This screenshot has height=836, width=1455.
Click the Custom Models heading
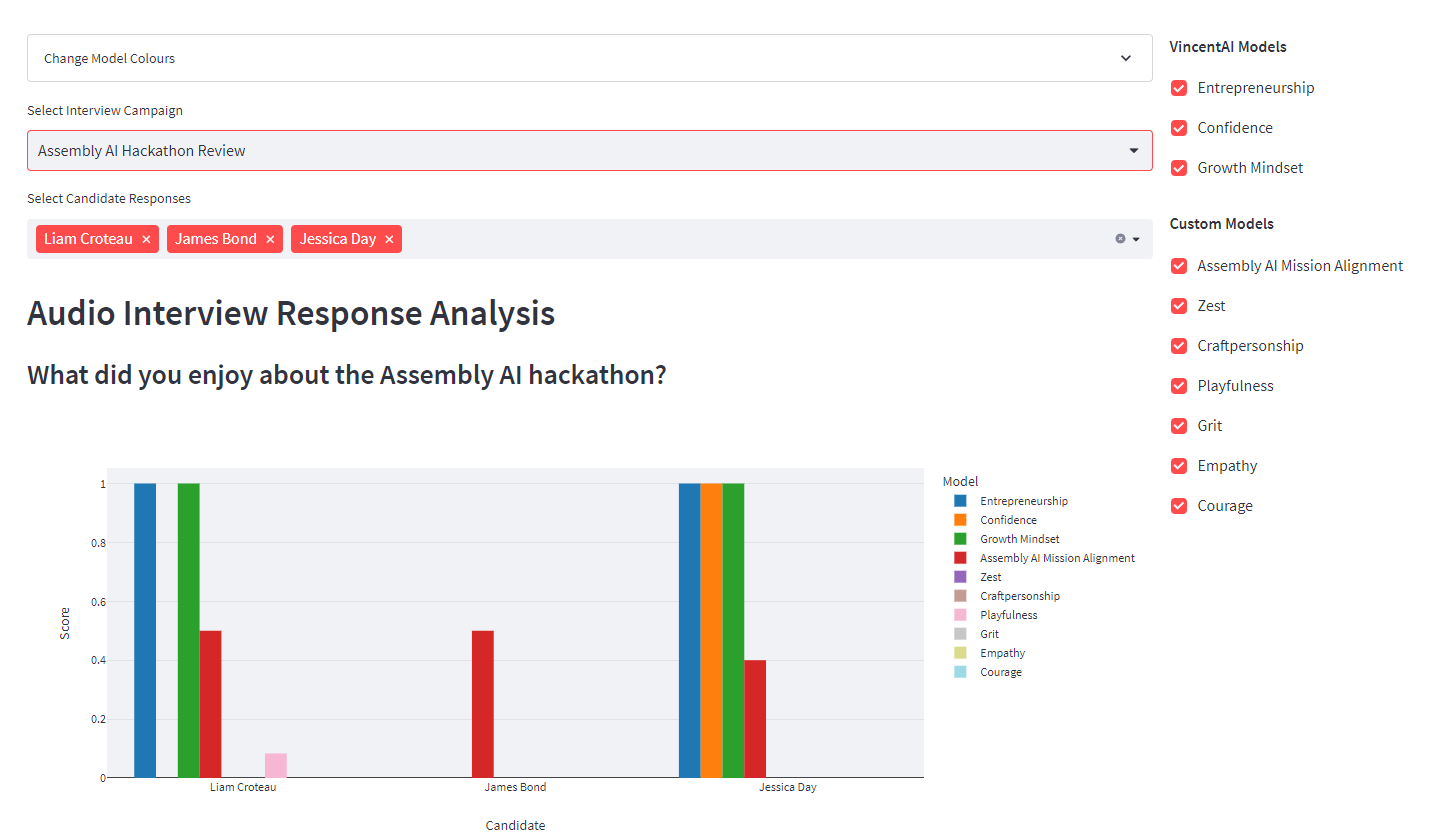[1222, 224]
